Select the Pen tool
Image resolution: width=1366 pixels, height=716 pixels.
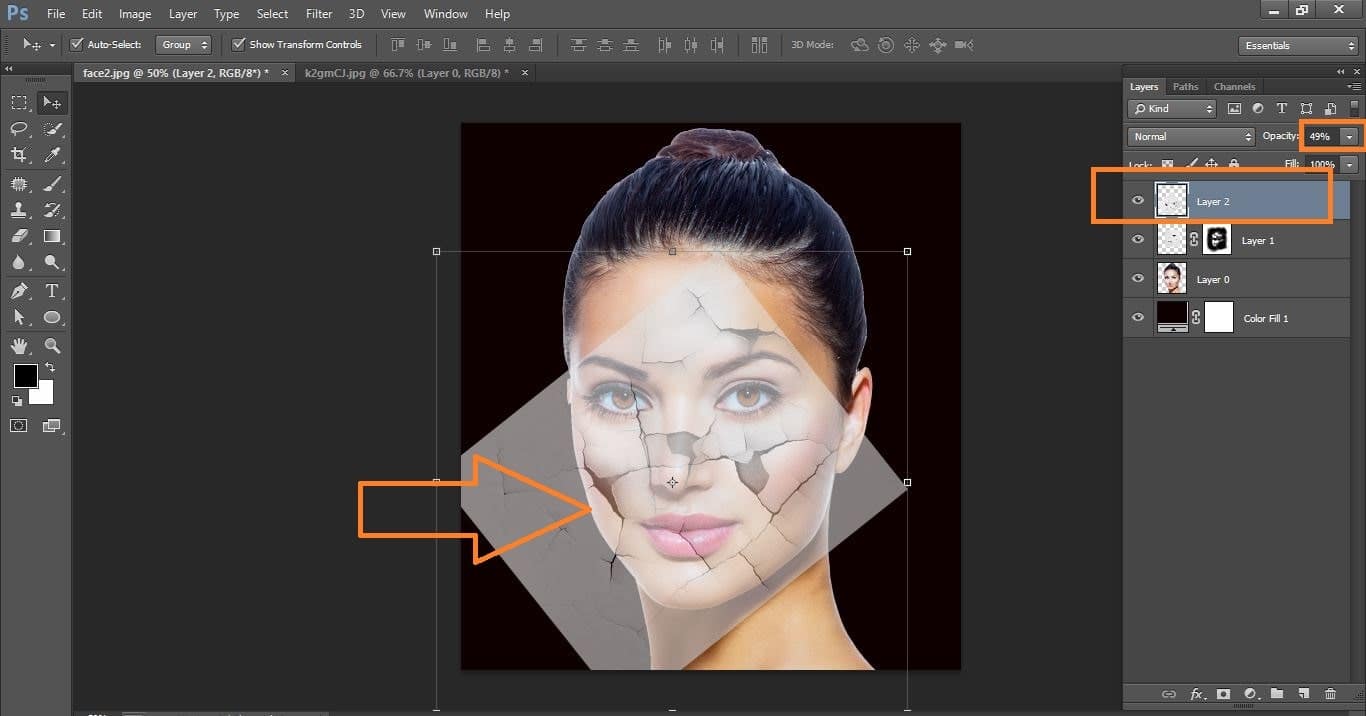tap(19, 291)
